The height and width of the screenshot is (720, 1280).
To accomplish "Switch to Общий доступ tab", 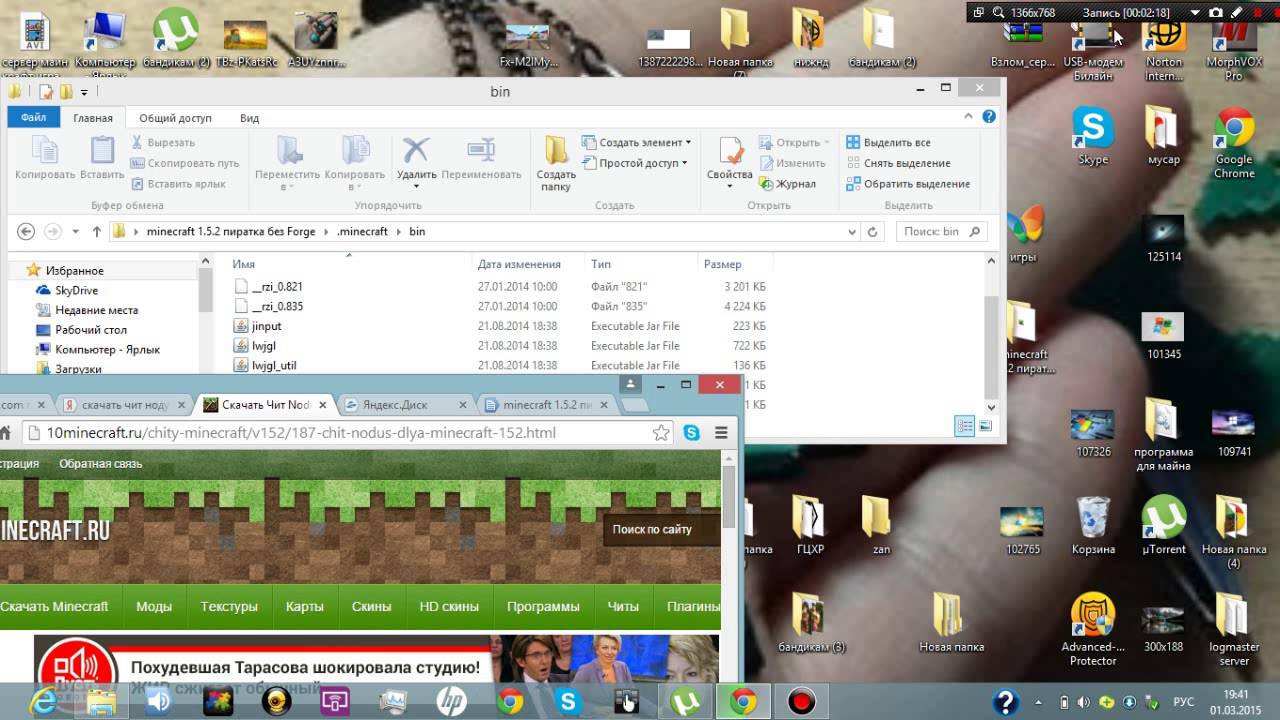I will (175, 118).
